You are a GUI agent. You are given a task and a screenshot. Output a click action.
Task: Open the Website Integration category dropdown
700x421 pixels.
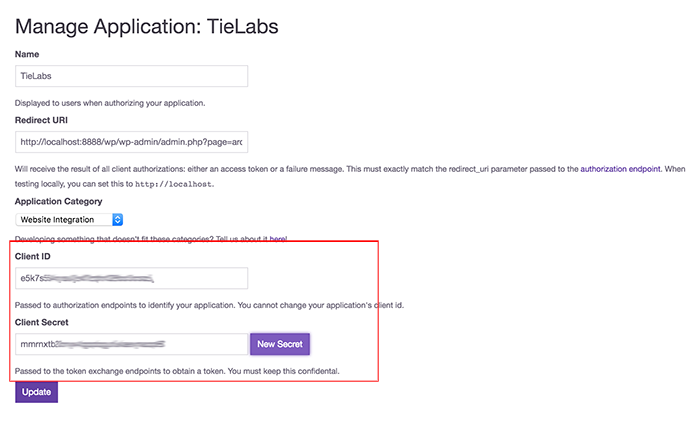click(x=69, y=220)
